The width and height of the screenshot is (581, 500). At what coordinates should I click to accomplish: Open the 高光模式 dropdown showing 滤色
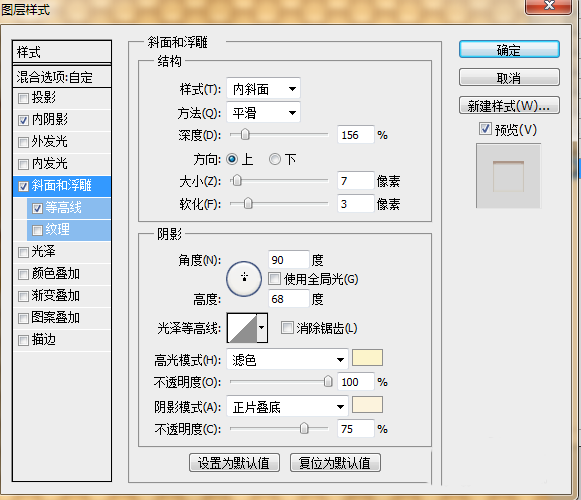tap(287, 359)
